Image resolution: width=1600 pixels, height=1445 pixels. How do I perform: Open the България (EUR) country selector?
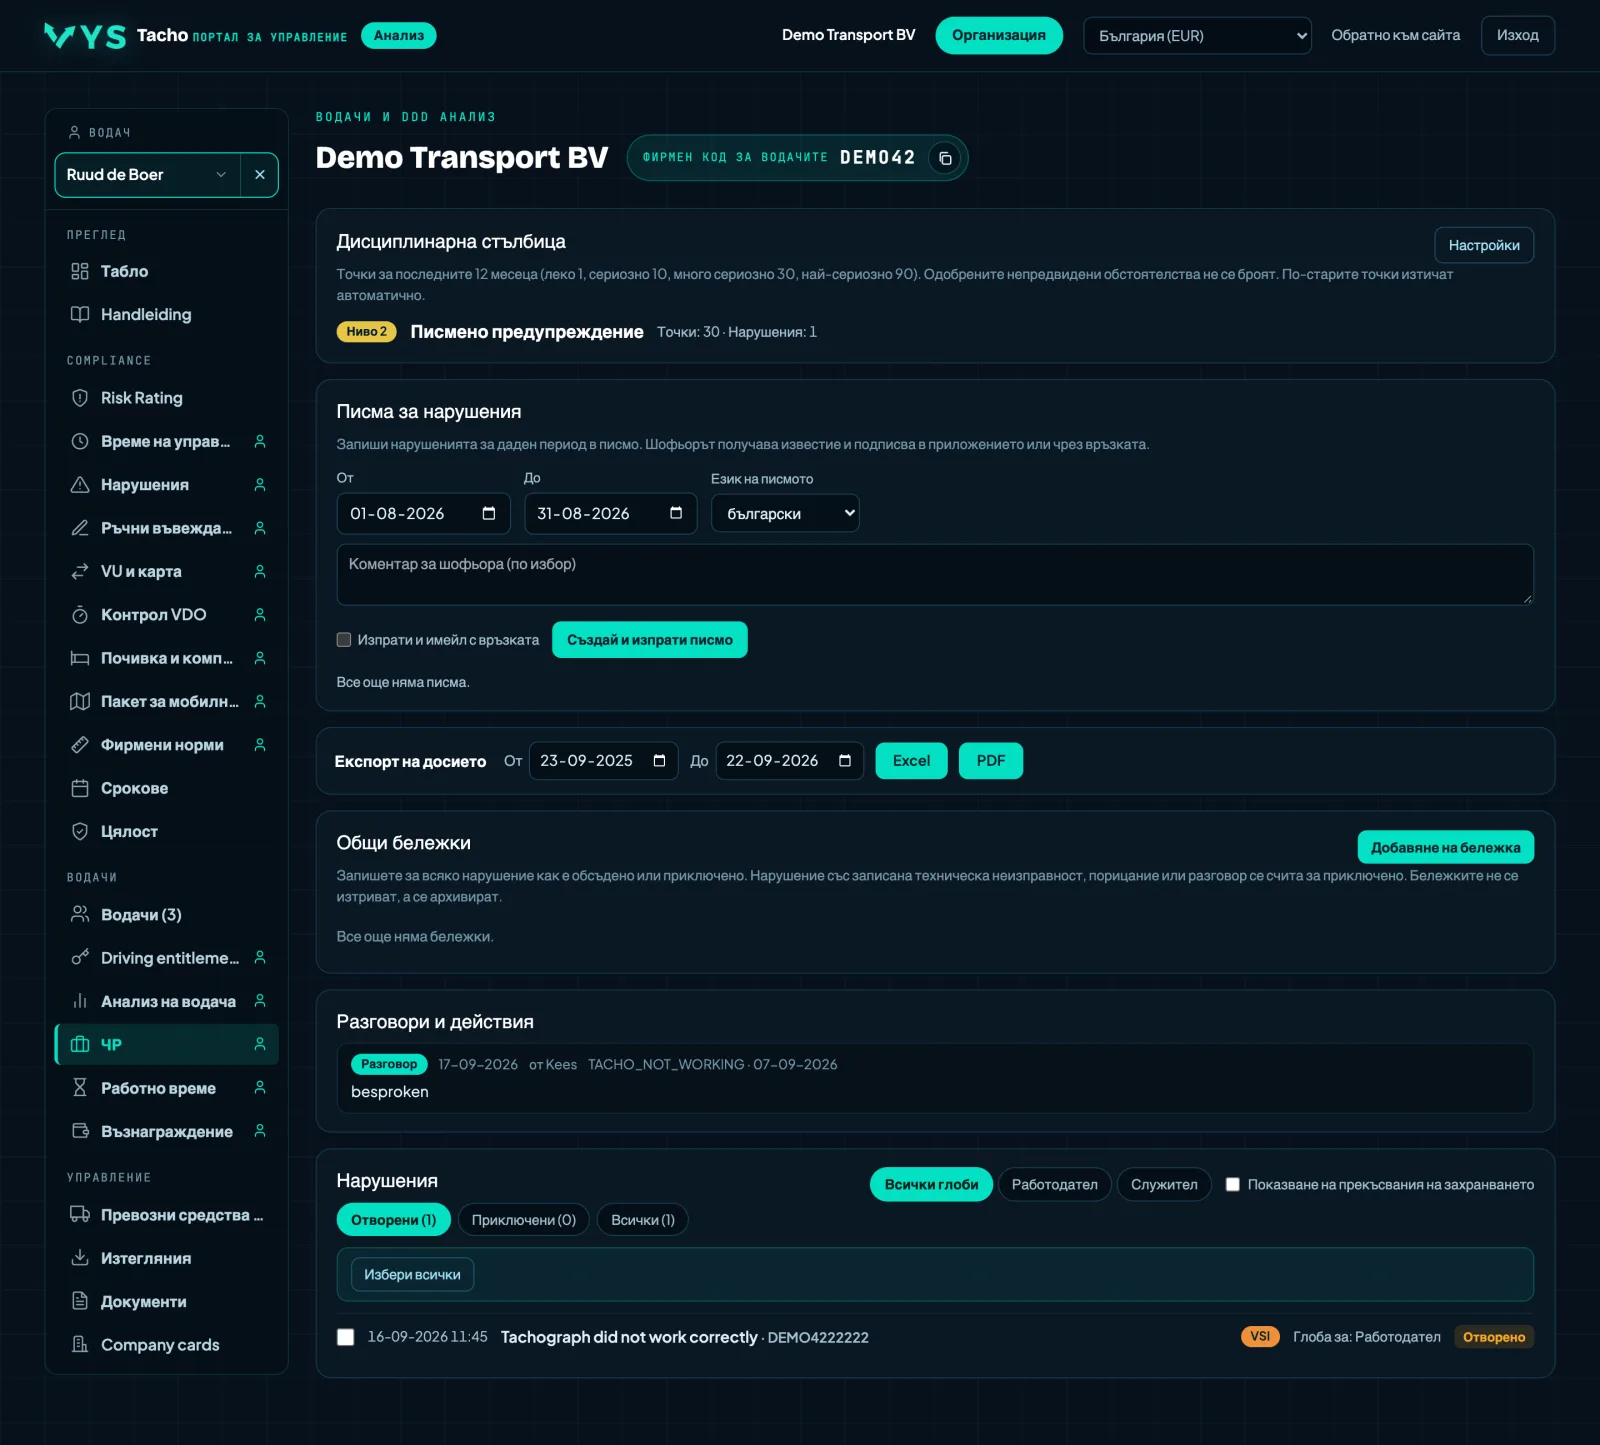[1197, 36]
